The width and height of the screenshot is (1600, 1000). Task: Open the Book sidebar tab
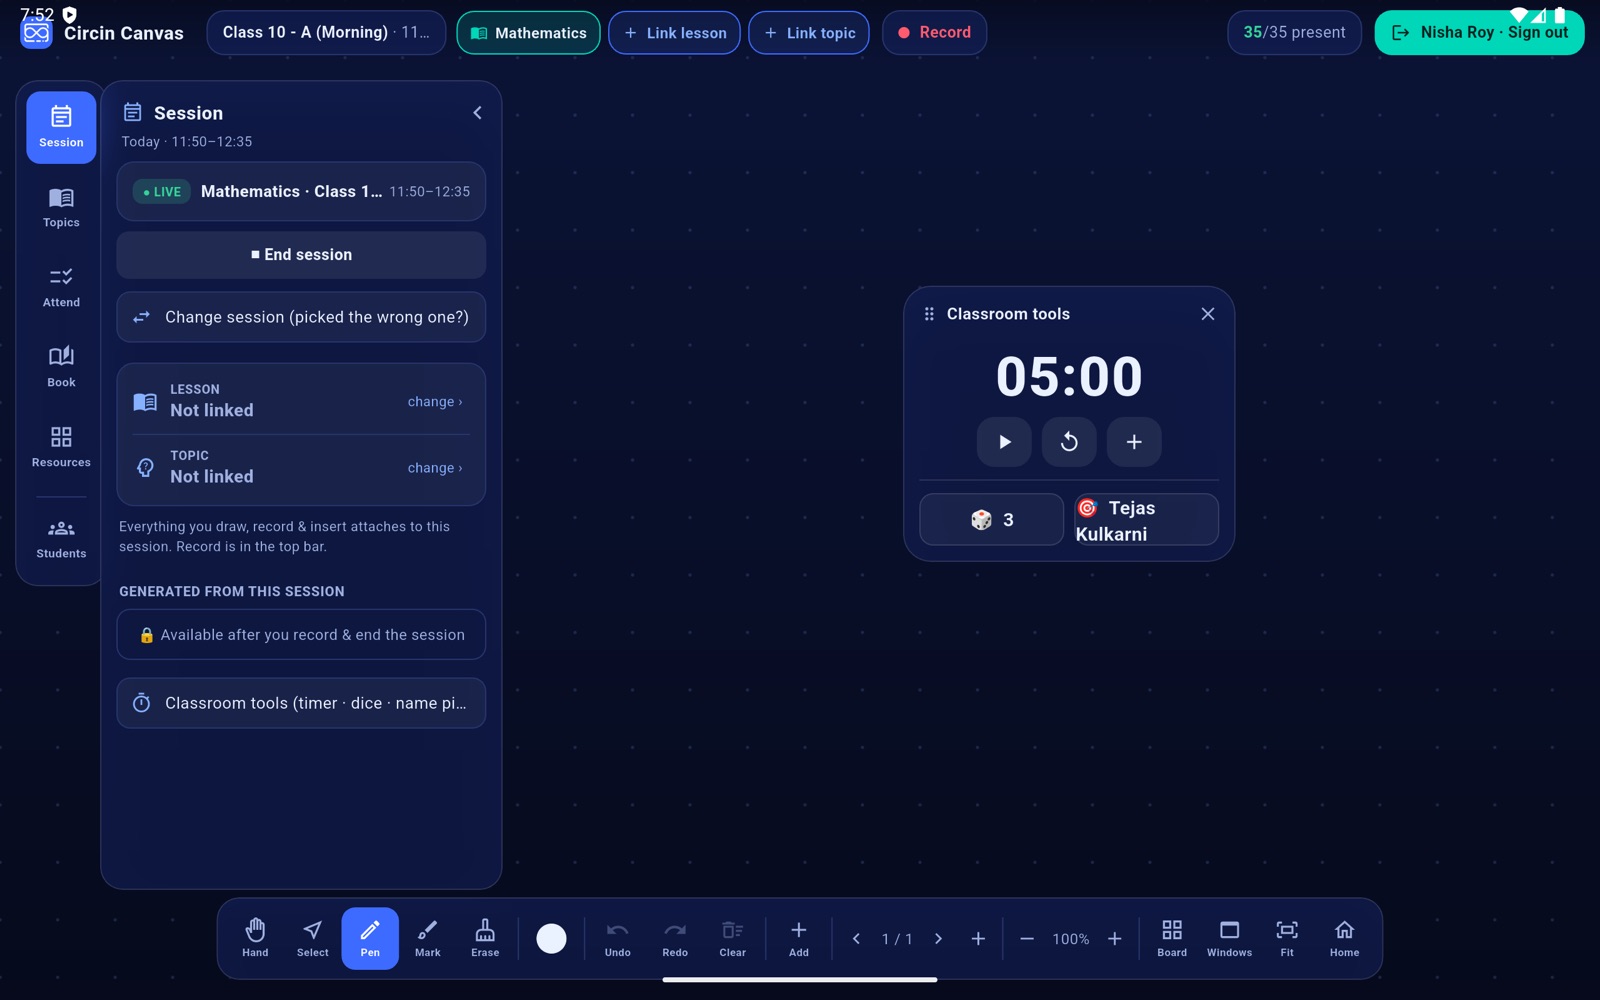coord(61,367)
